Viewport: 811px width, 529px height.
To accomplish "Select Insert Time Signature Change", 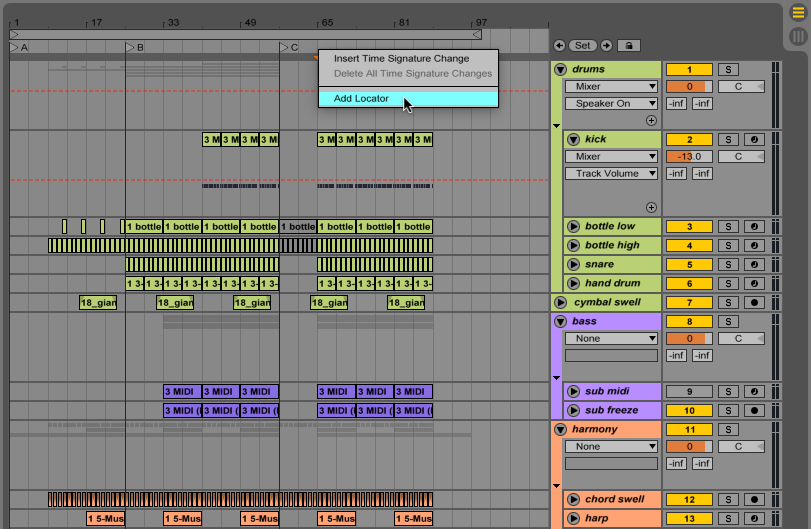I will [401, 58].
